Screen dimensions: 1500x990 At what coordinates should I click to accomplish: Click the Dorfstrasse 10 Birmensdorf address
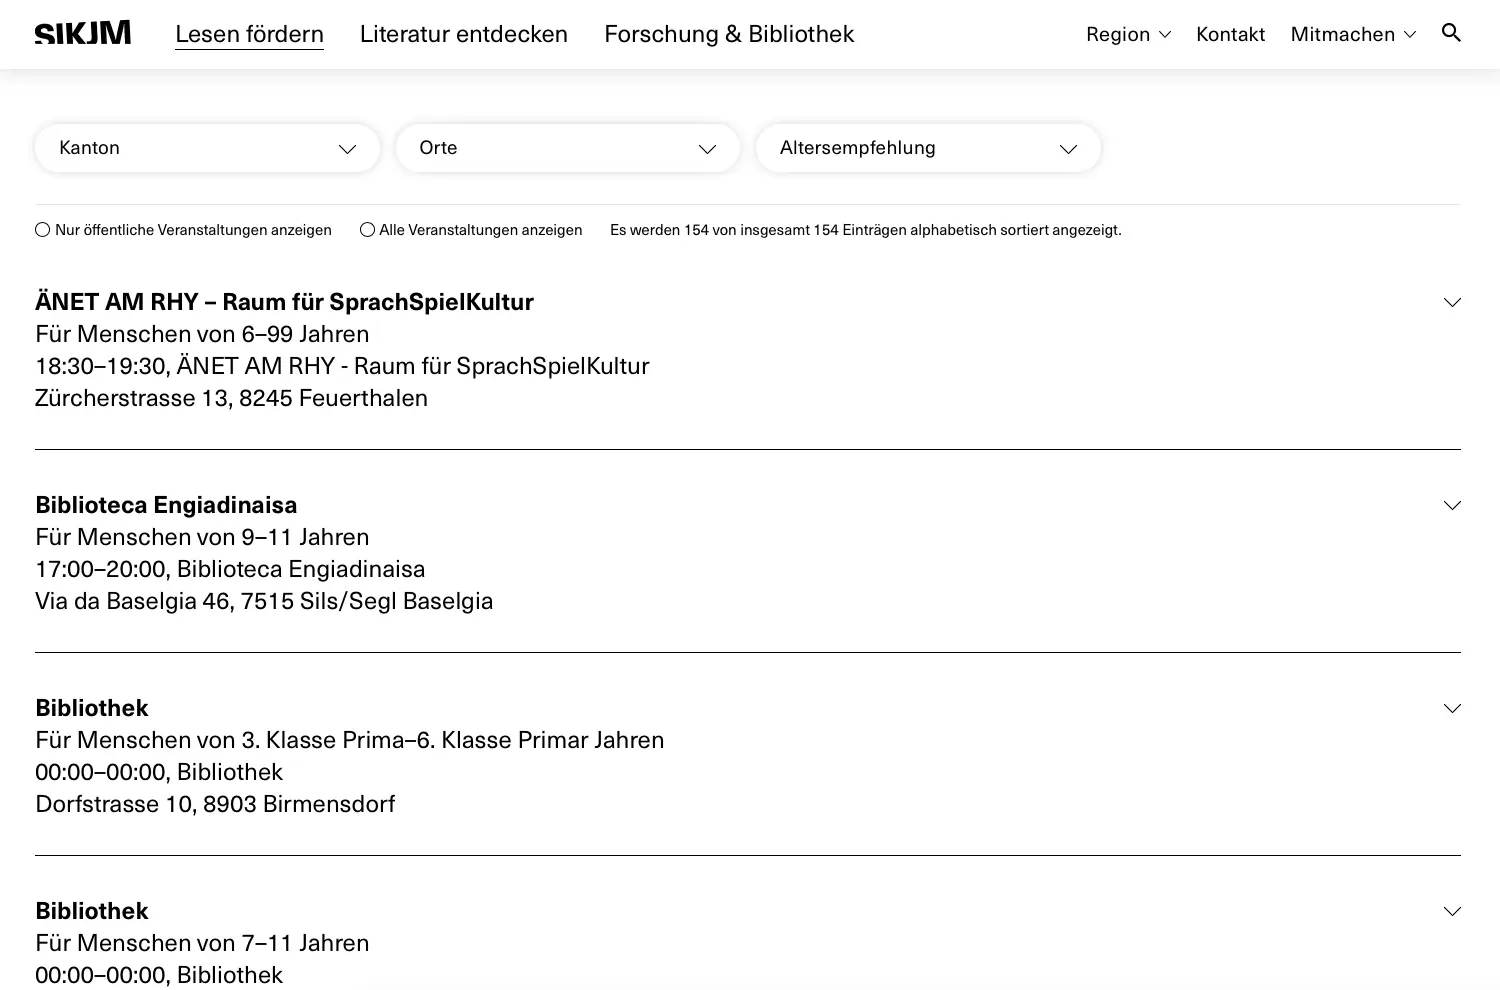click(215, 804)
